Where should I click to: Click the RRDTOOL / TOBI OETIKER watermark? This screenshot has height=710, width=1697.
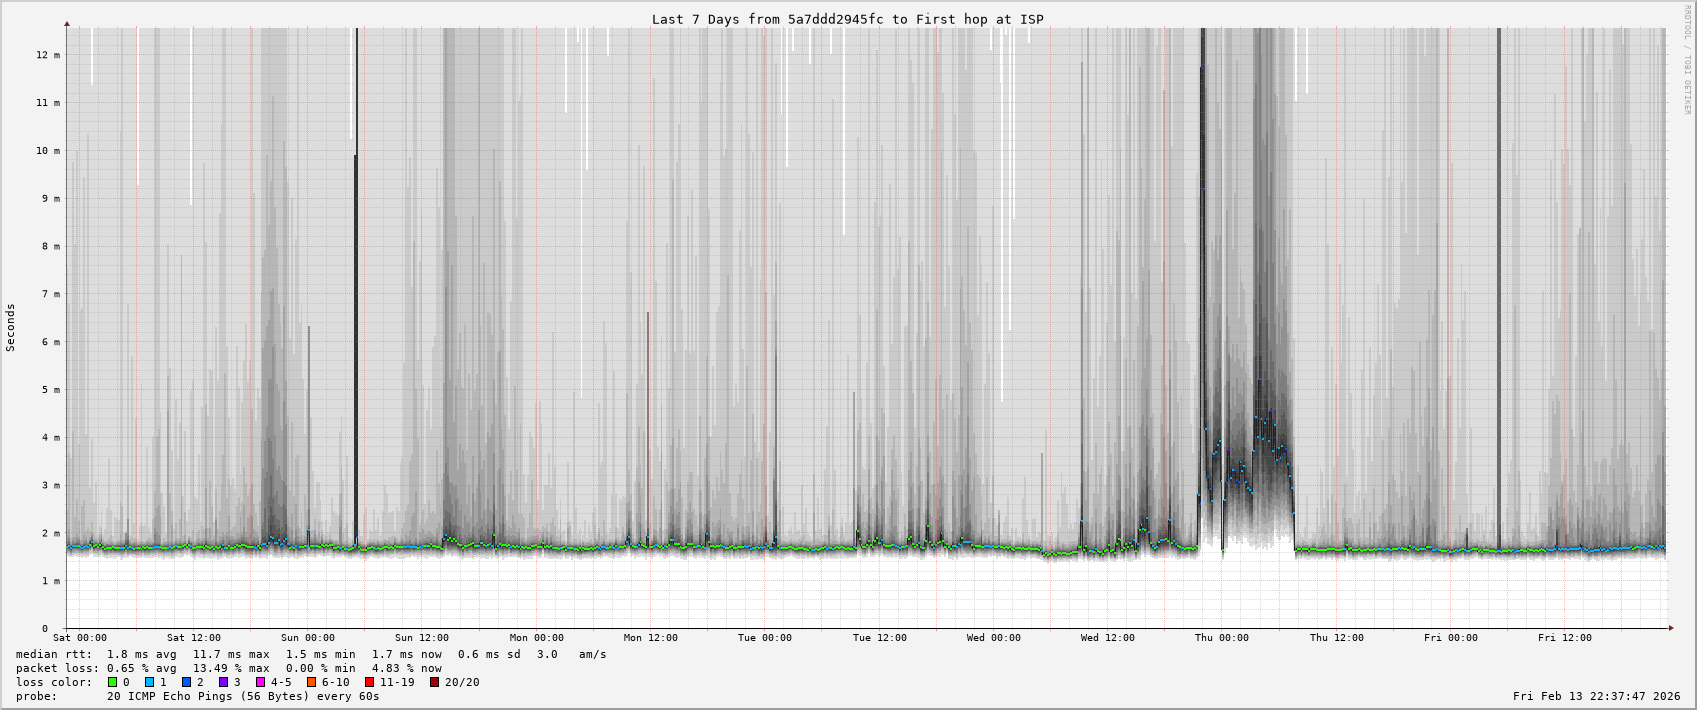pos(1687,59)
